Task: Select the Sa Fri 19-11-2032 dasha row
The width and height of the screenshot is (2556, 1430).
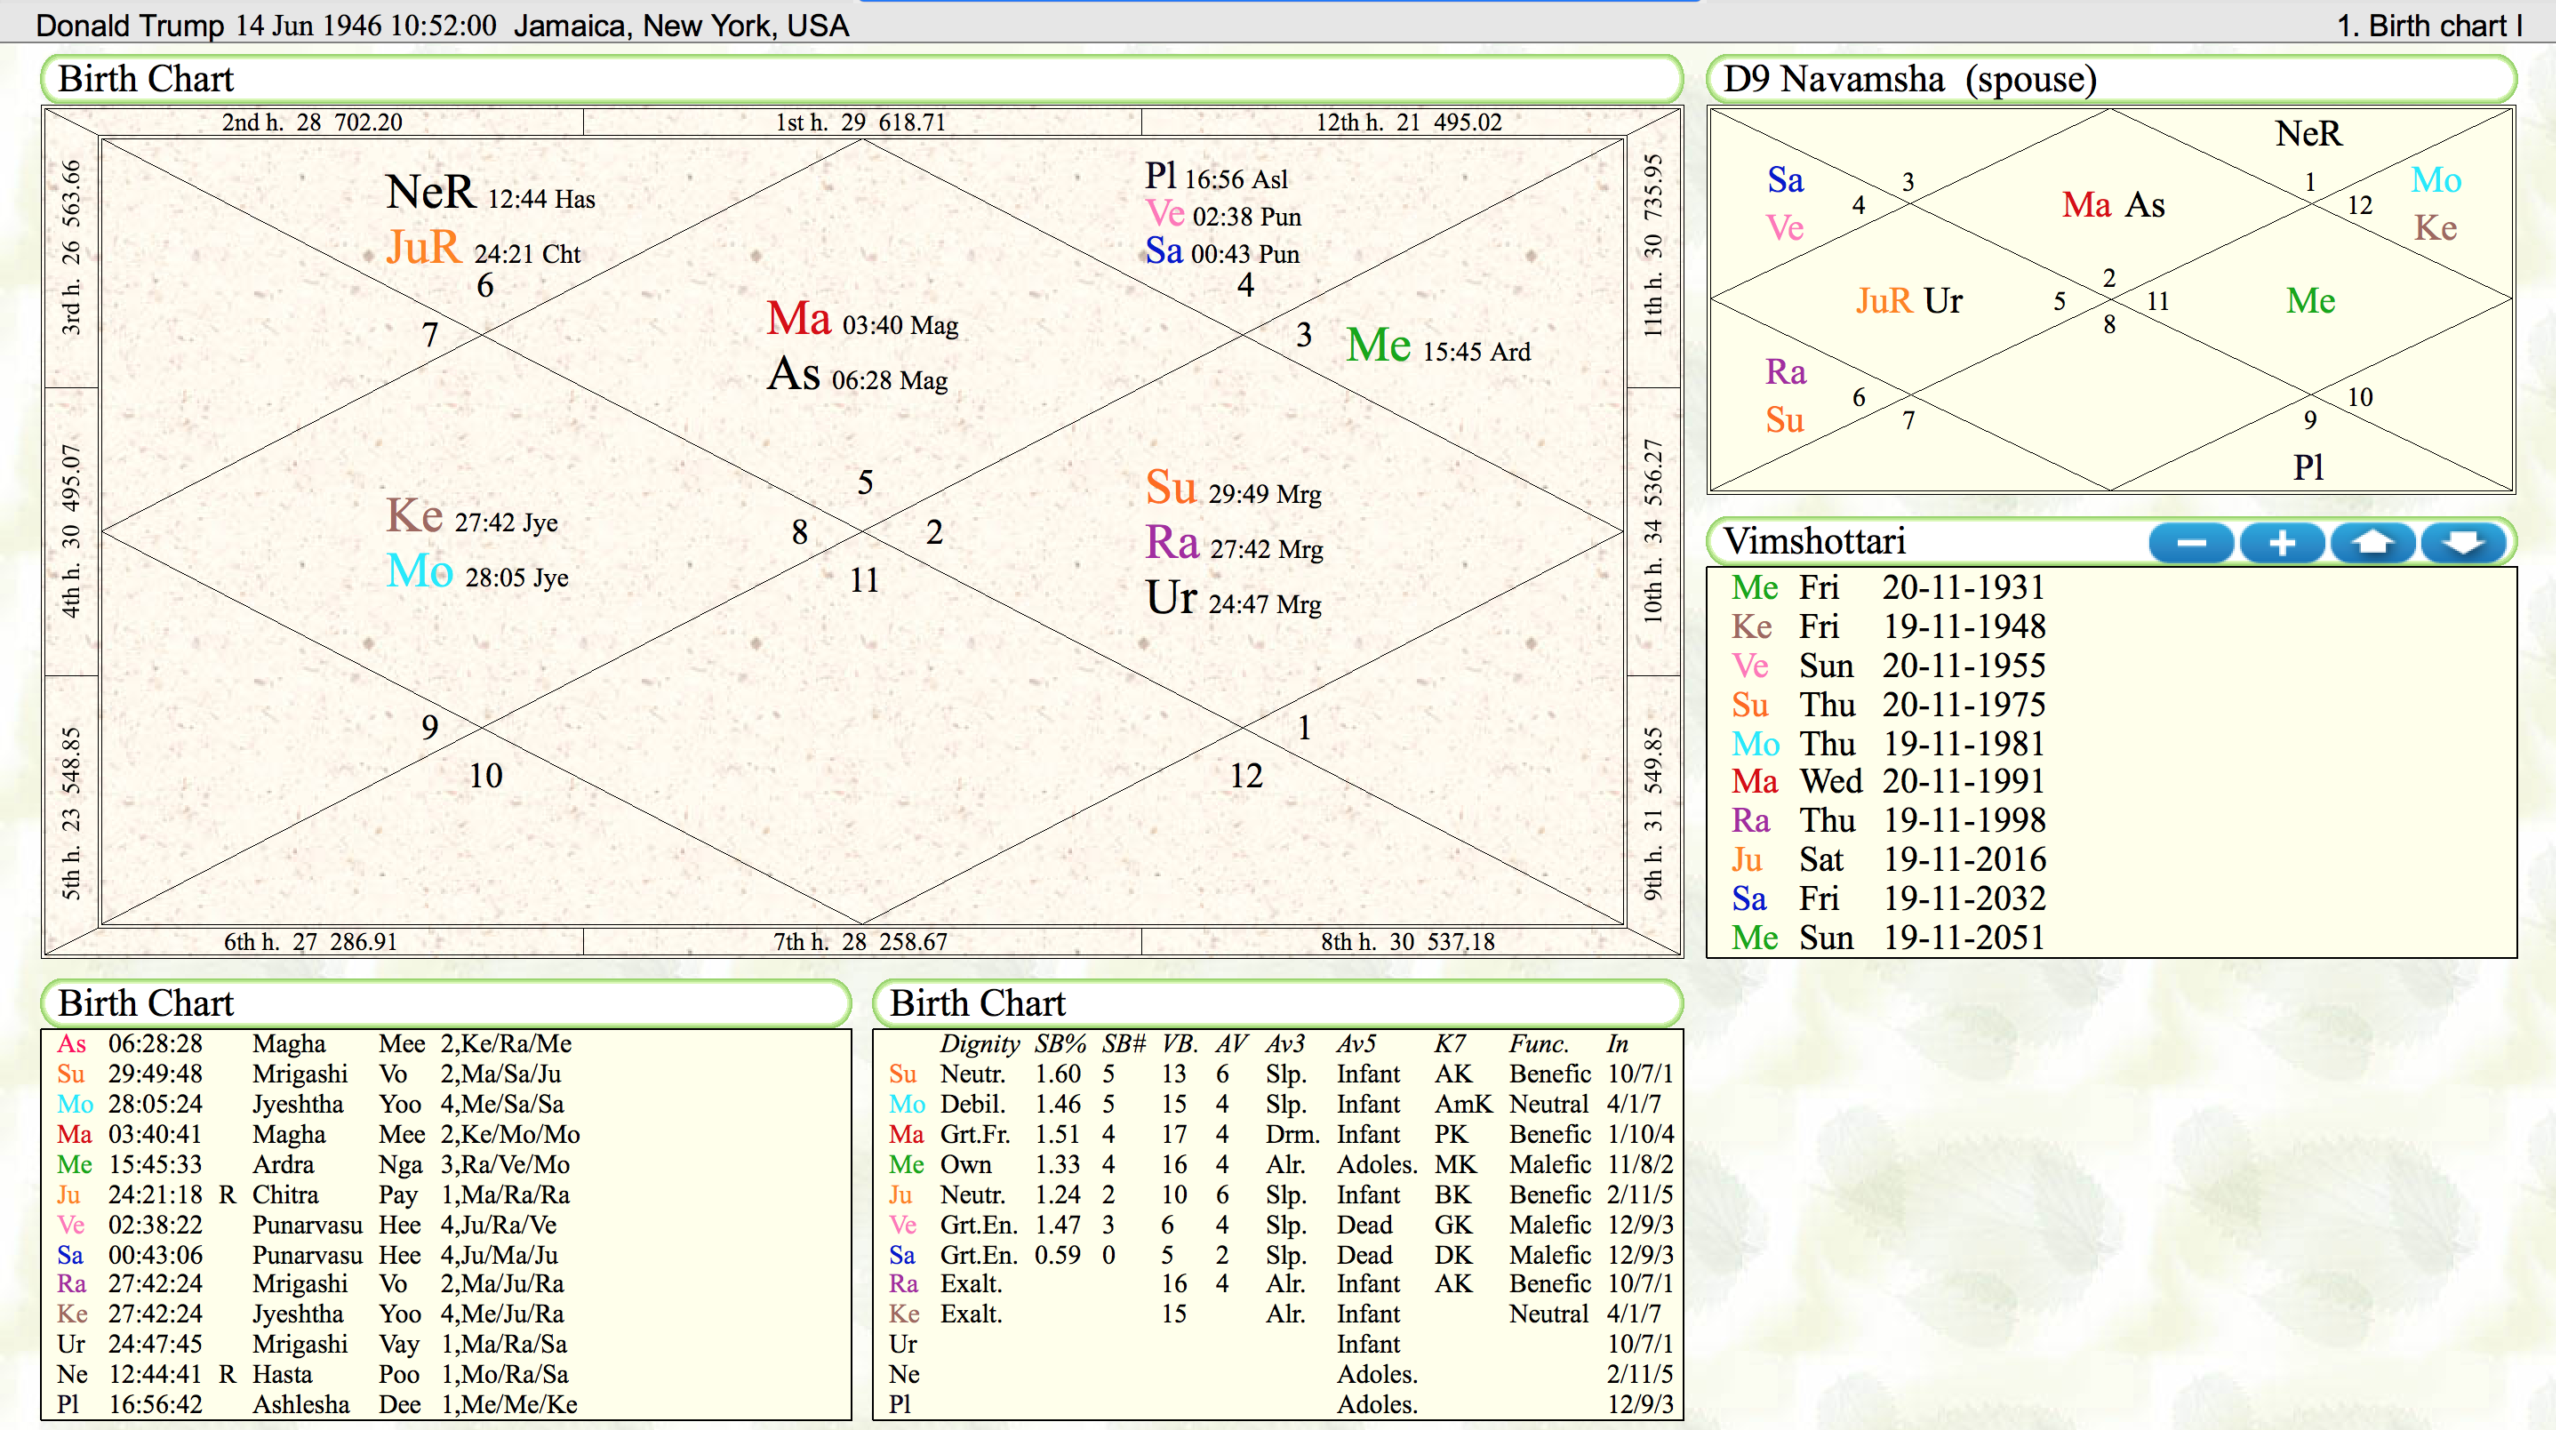Action: 1888,898
